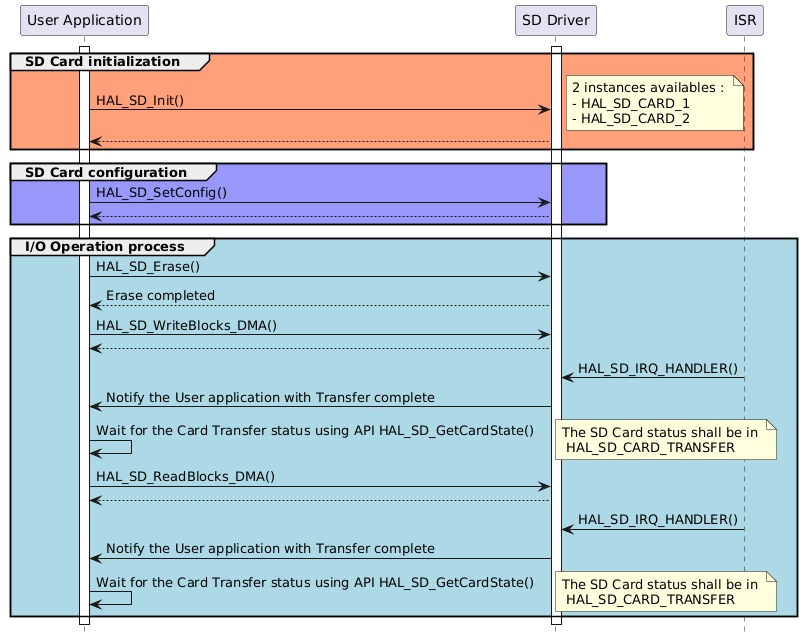
Task: Click the HAL_SD_CARD_1 line in the note
Action: click(x=631, y=103)
